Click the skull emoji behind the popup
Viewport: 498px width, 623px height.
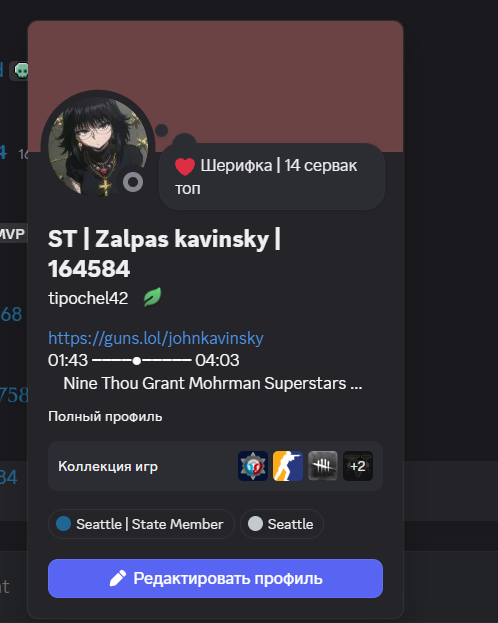click(21, 71)
